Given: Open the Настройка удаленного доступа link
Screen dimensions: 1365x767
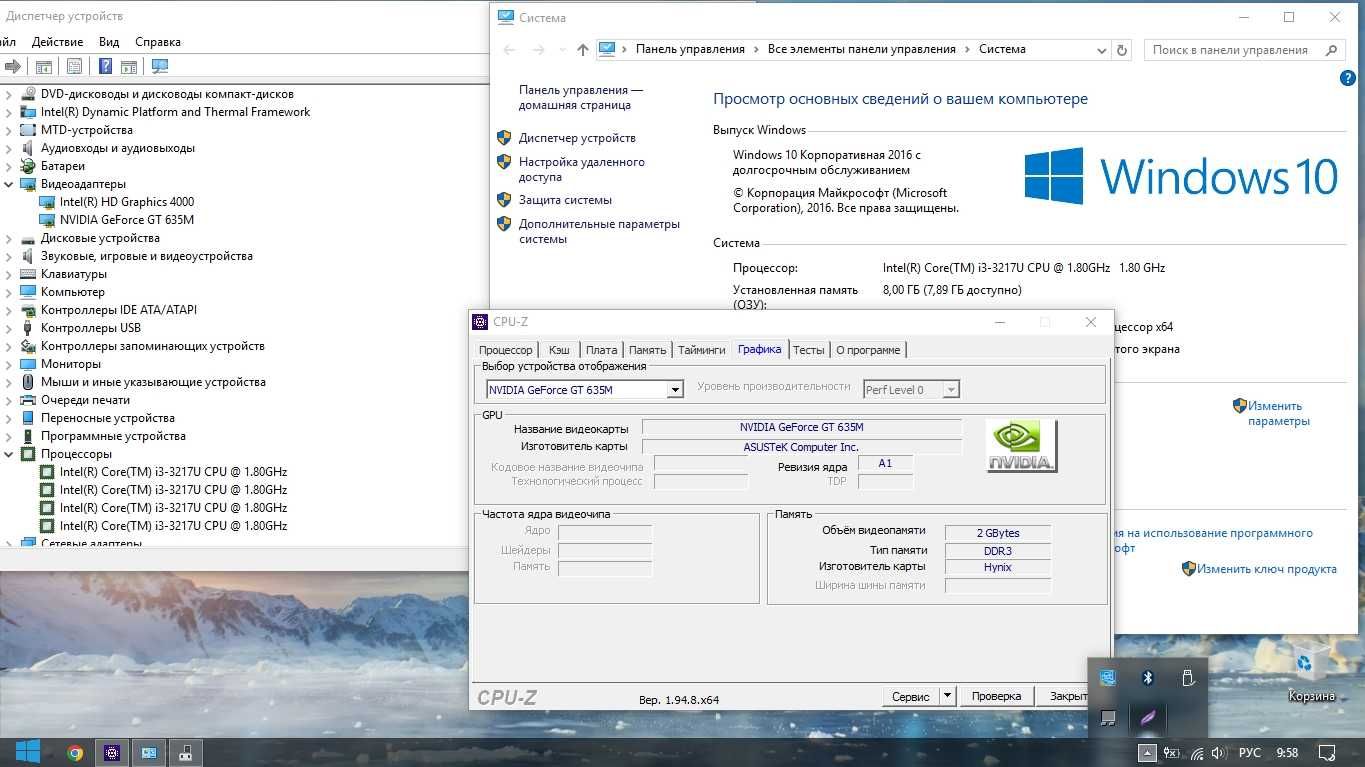Looking at the screenshot, I should click(582, 169).
